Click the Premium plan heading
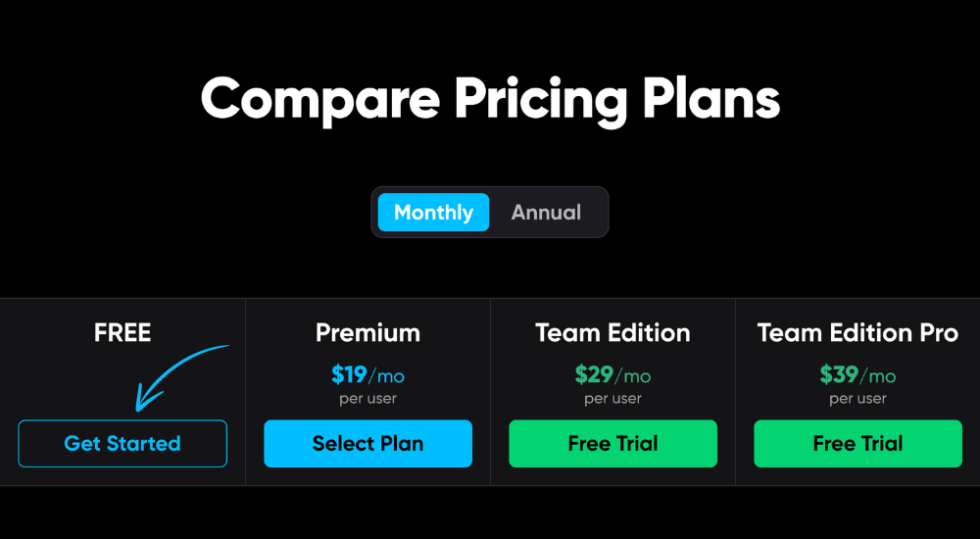980x539 pixels. tap(368, 333)
